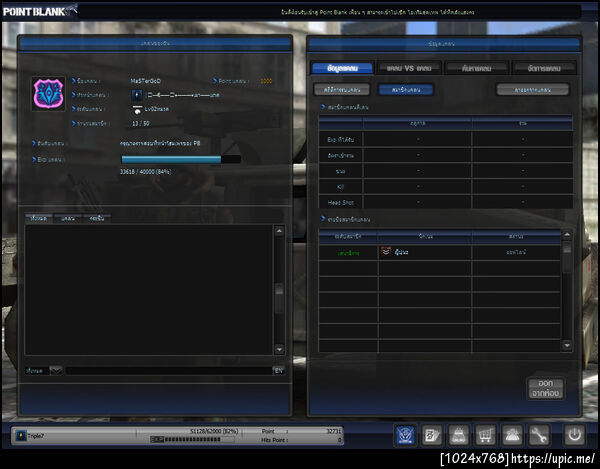Open the chat channel dropdown arrow
The height and width of the screenshot is (469, 600).
[x=56, y=370]
